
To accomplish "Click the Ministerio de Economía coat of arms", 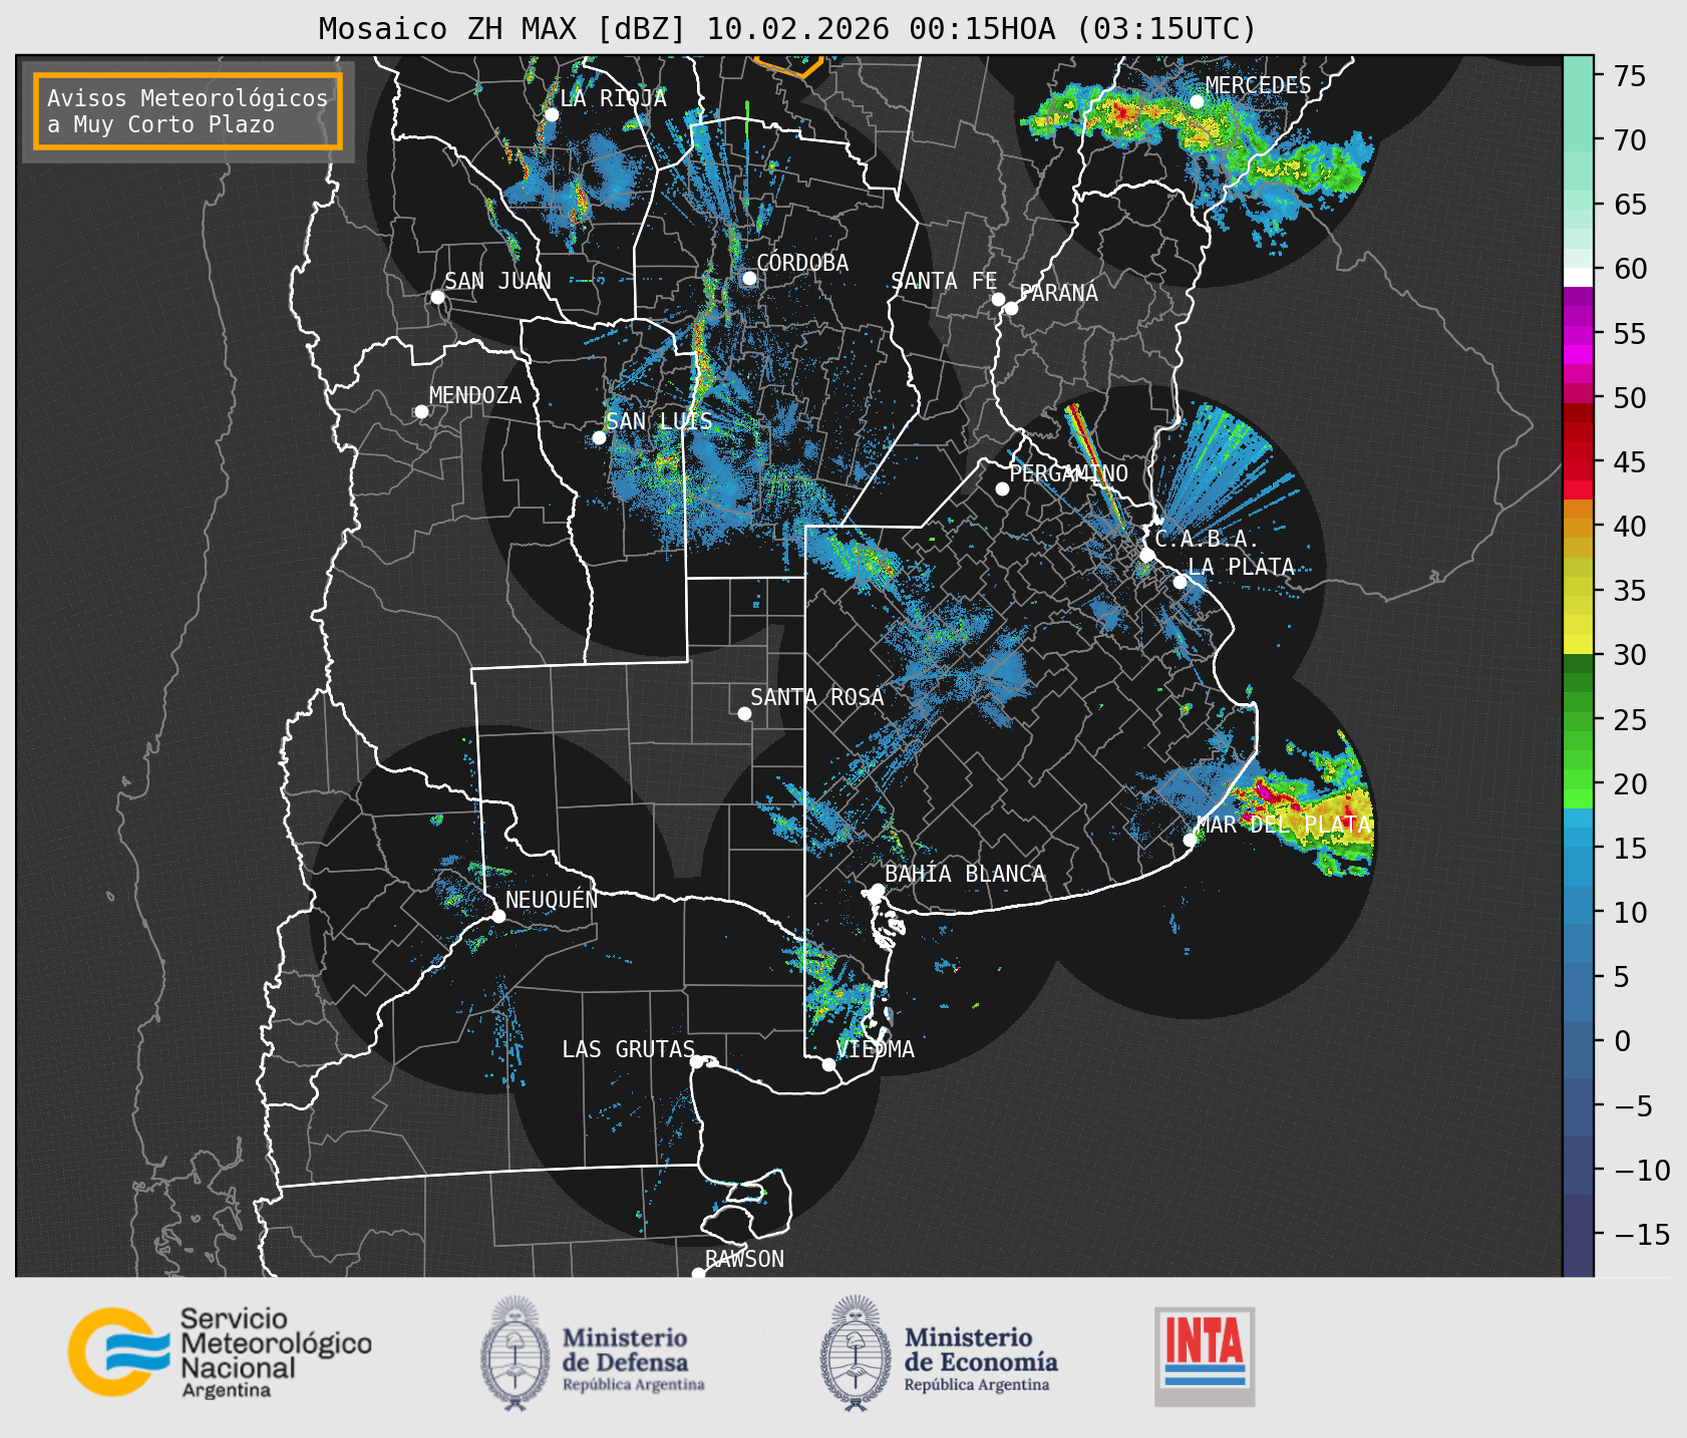I will [855, 1353].
